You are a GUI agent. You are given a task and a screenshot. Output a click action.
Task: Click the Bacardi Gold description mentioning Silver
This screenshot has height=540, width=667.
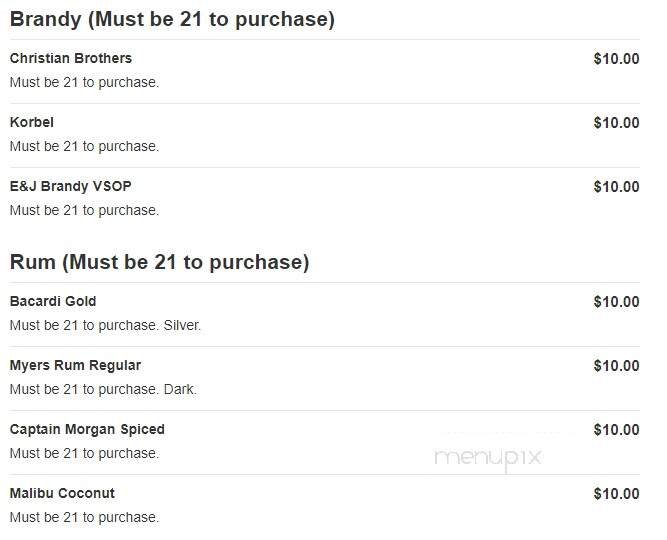[105, 325]
